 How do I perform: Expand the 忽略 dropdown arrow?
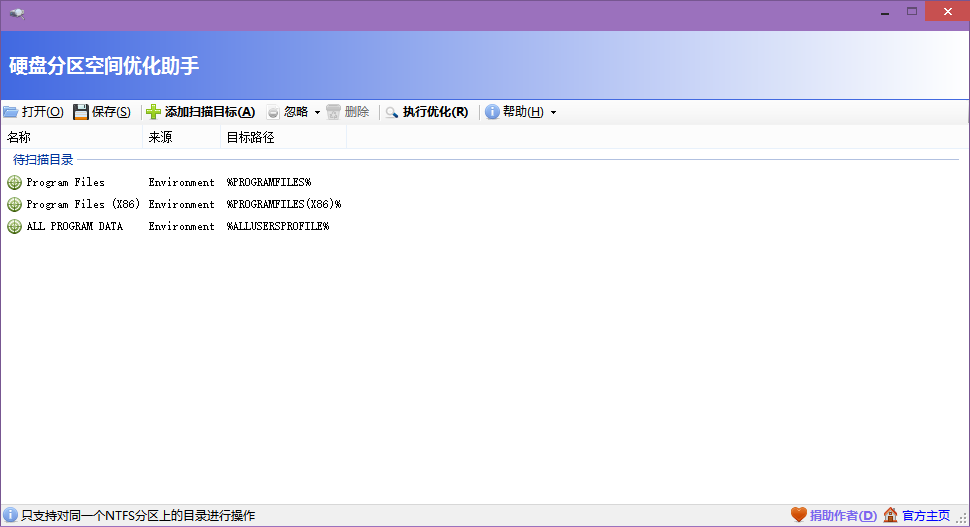tap(317, 113)
